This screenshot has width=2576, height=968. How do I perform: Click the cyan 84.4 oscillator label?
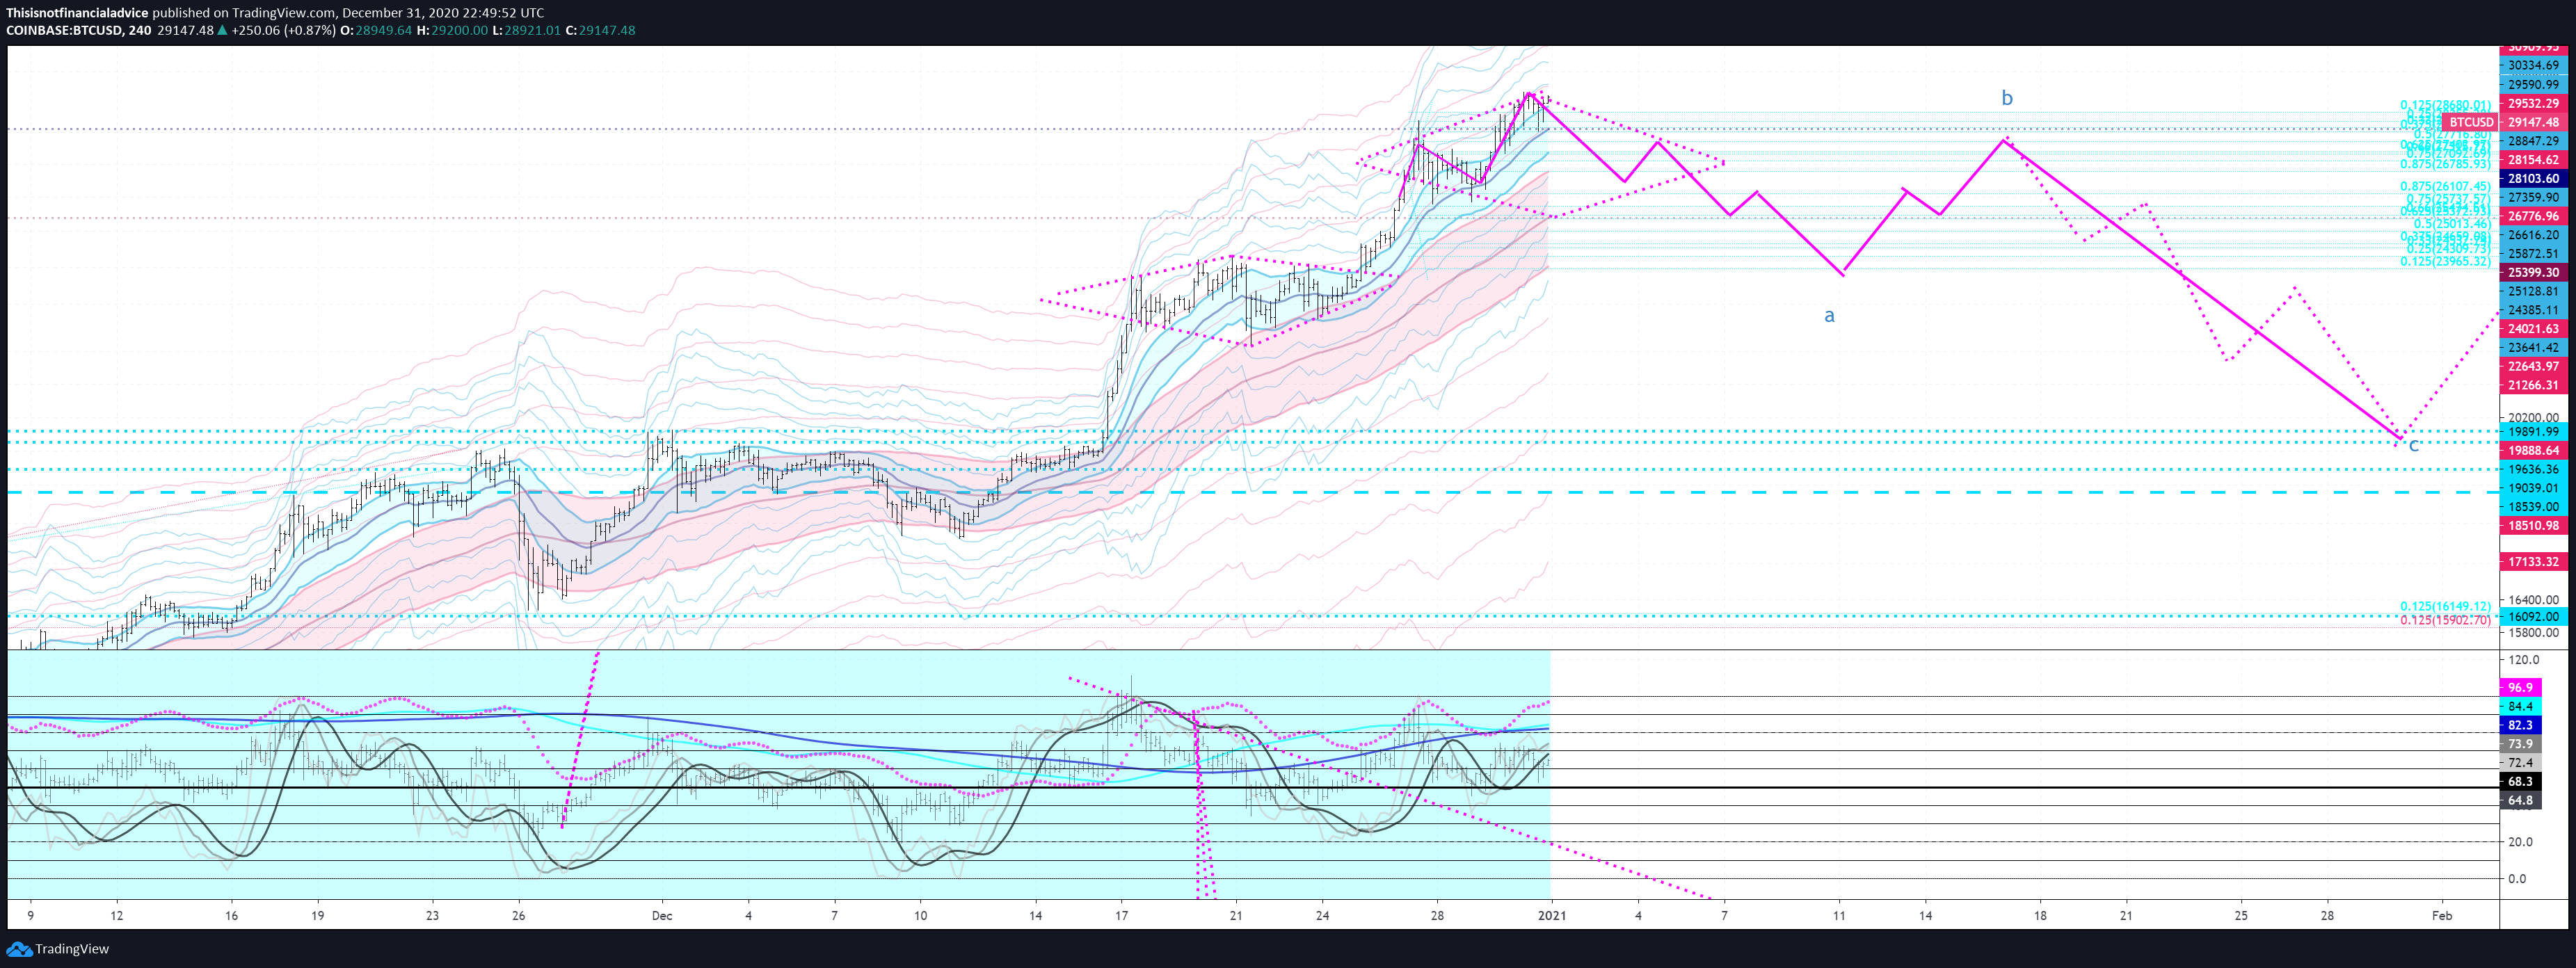(2521, 706)
